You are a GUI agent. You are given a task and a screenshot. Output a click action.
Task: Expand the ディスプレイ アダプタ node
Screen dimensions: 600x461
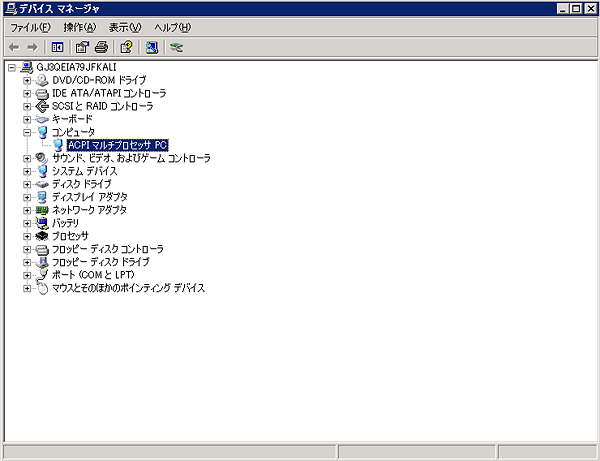27,197
